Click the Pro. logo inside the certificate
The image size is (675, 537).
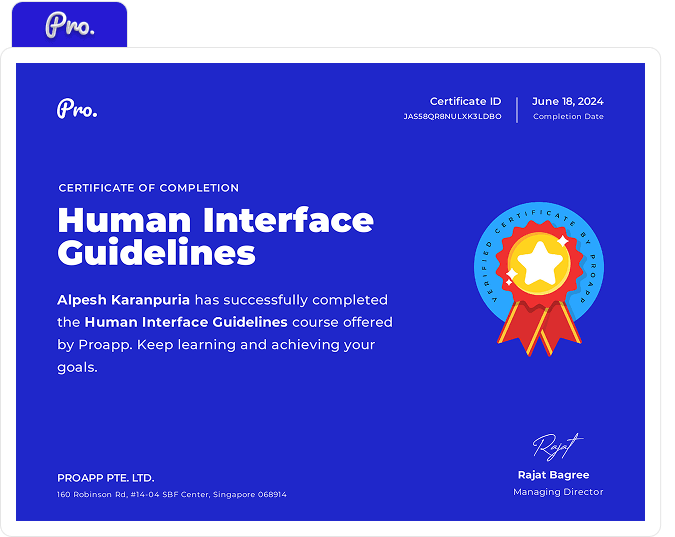pos(77,109)
